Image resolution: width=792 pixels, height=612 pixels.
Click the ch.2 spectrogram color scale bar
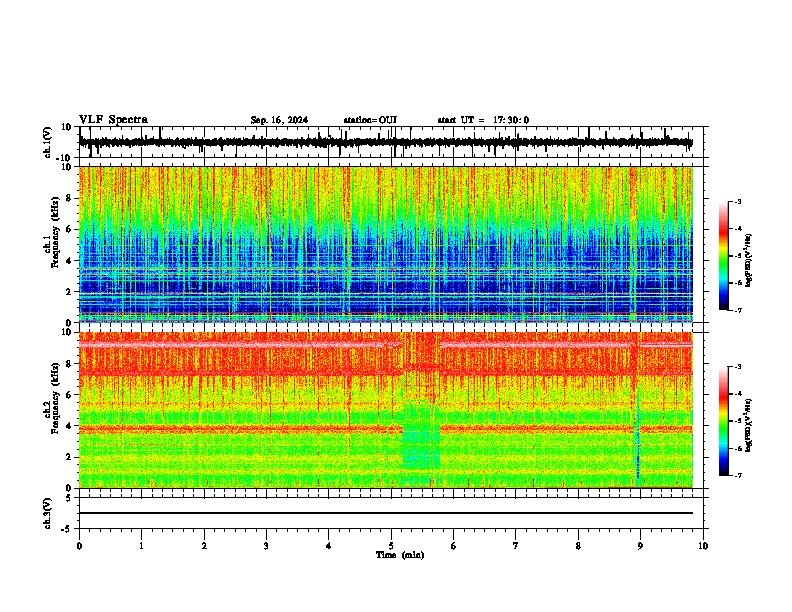(x=724, y=421)
